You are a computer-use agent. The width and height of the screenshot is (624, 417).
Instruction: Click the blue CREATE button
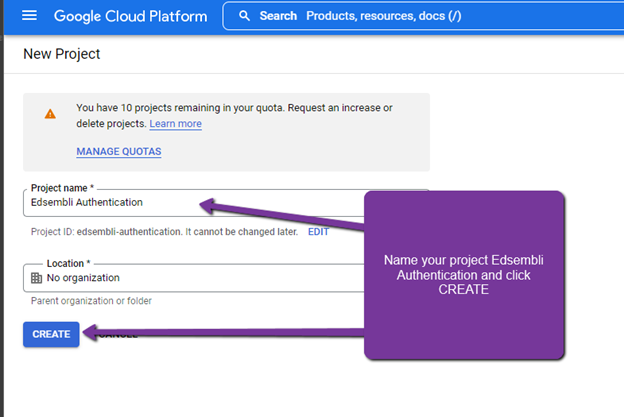[x=51, y=334]
